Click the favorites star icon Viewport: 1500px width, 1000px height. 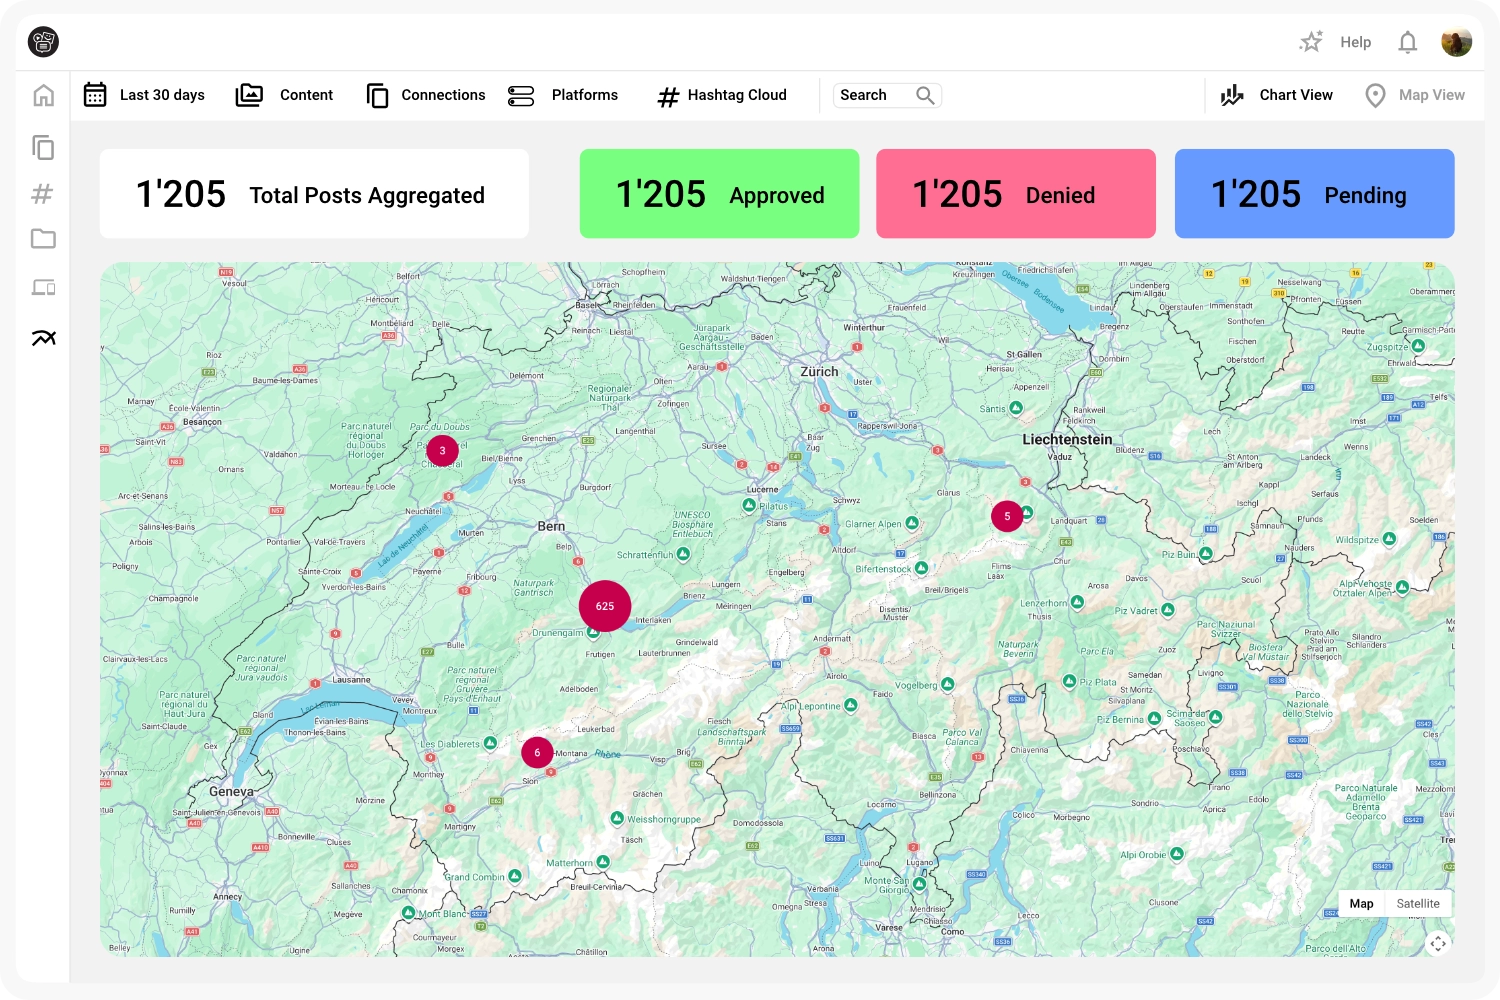pos(1310,42)
